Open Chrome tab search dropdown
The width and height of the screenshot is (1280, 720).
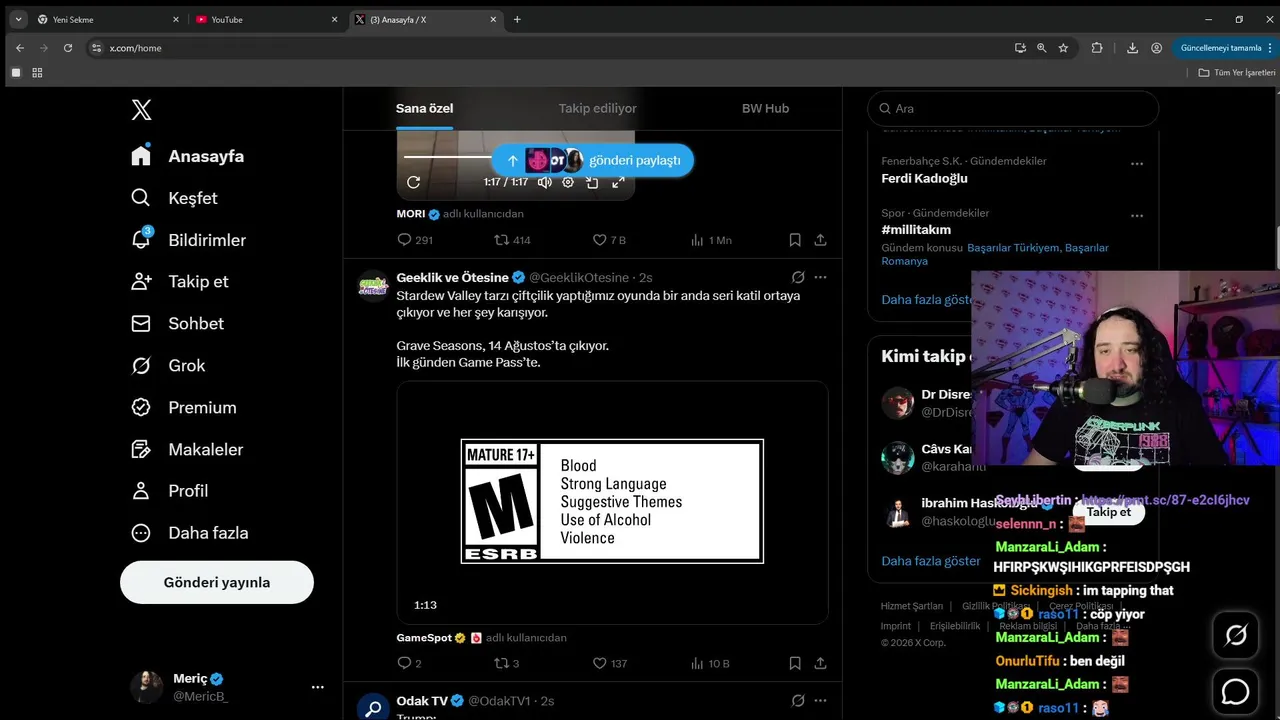18,19
